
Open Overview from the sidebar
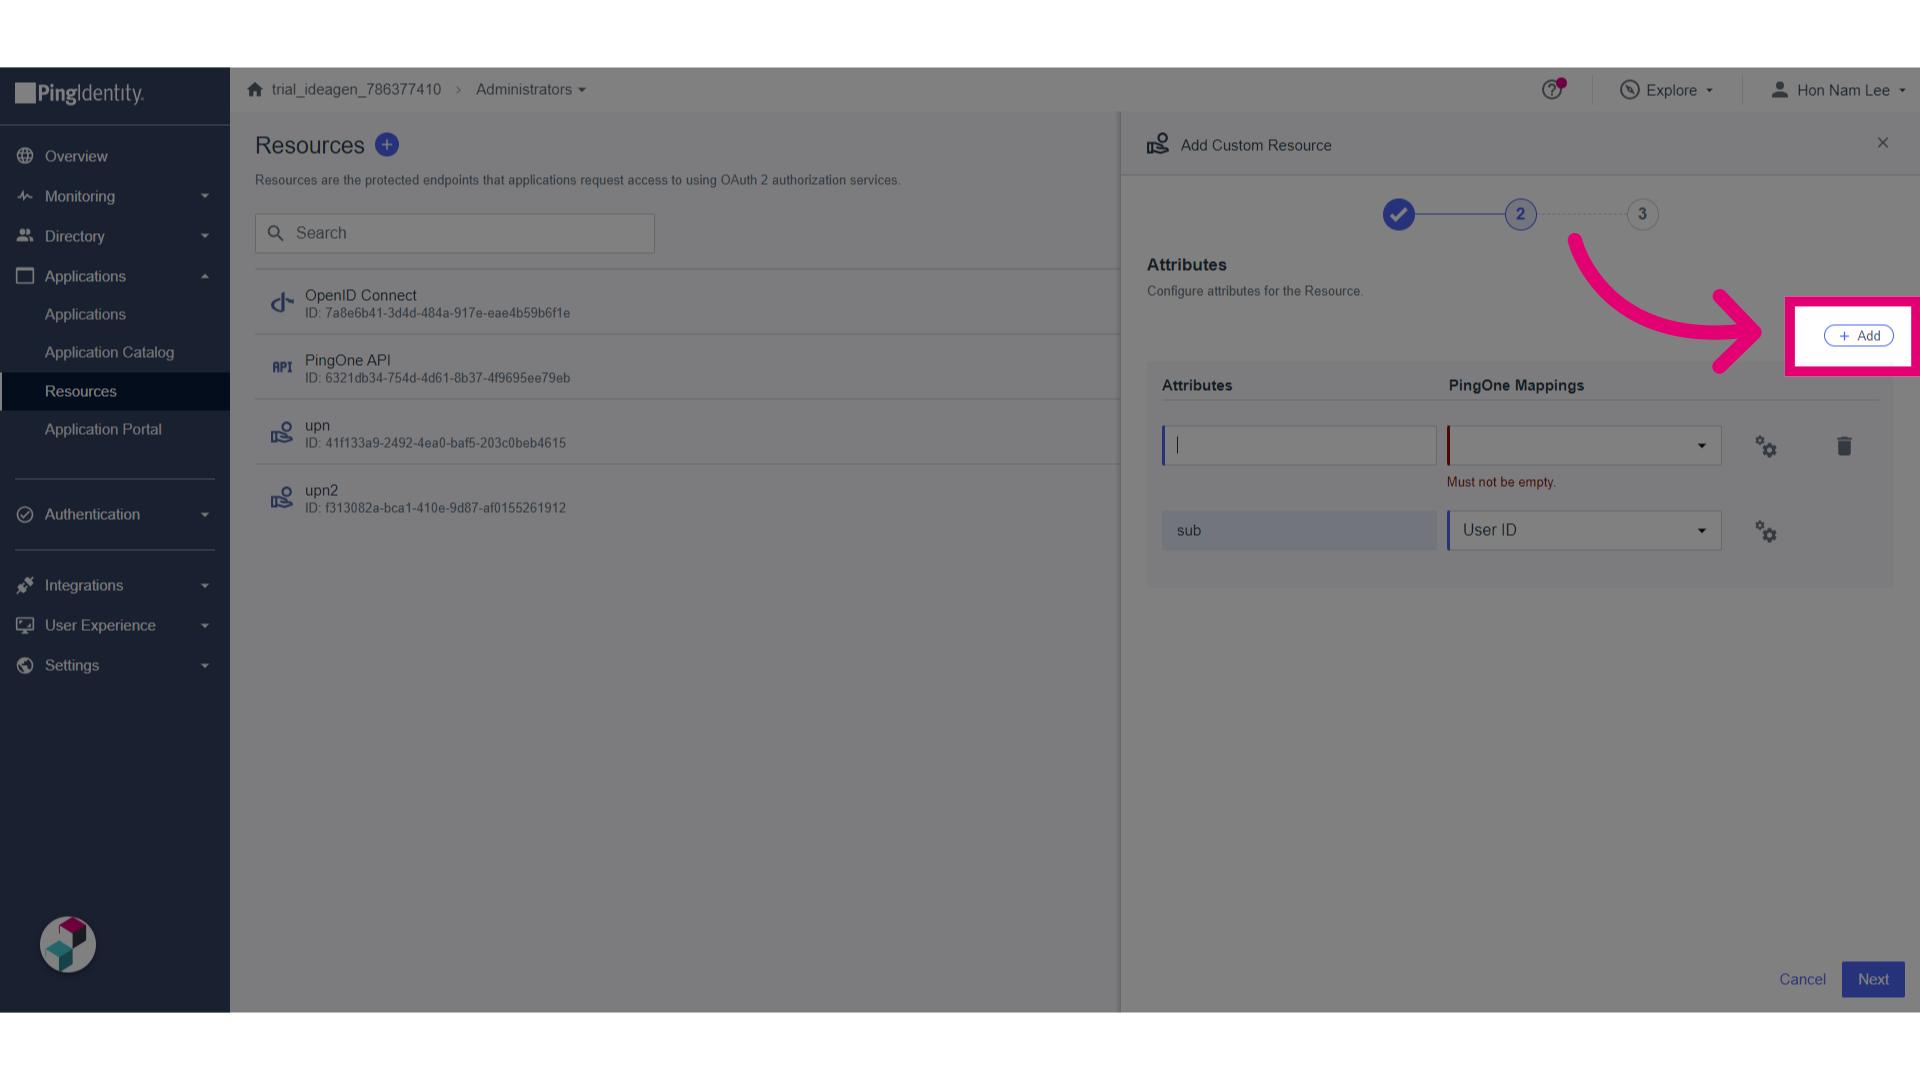pos(76,156)
